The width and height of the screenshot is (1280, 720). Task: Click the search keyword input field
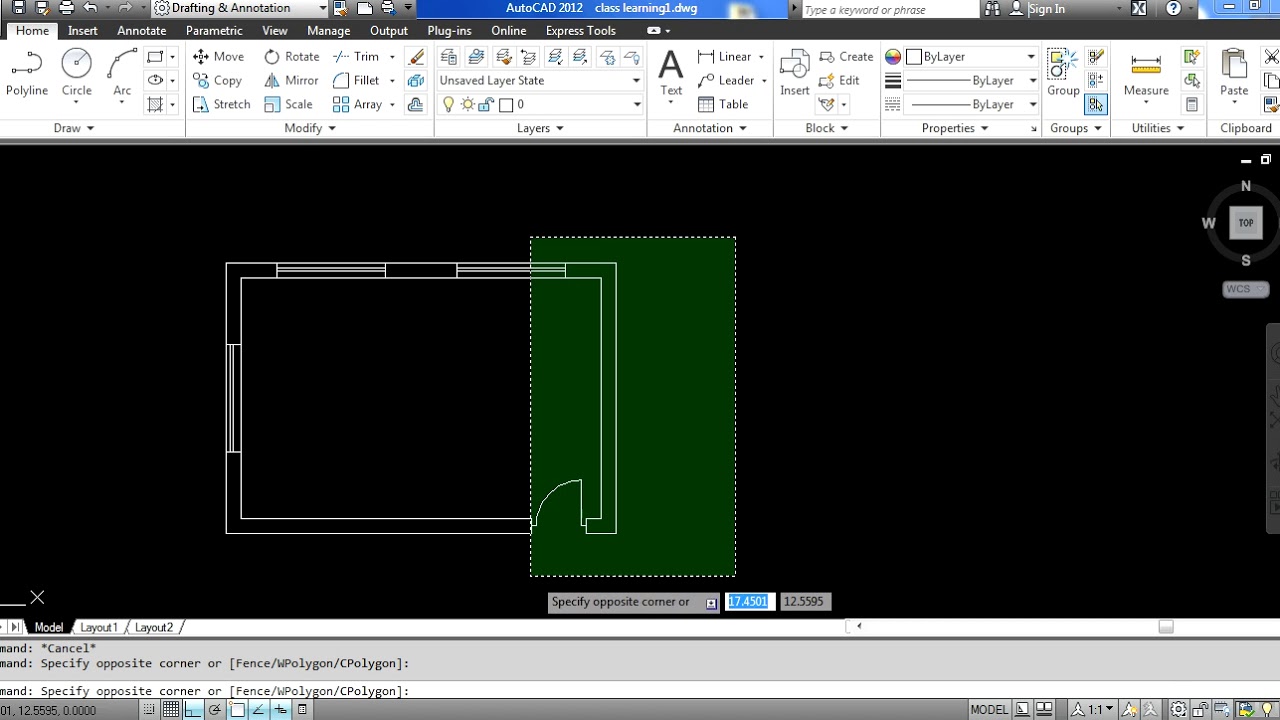pos(890,9)
